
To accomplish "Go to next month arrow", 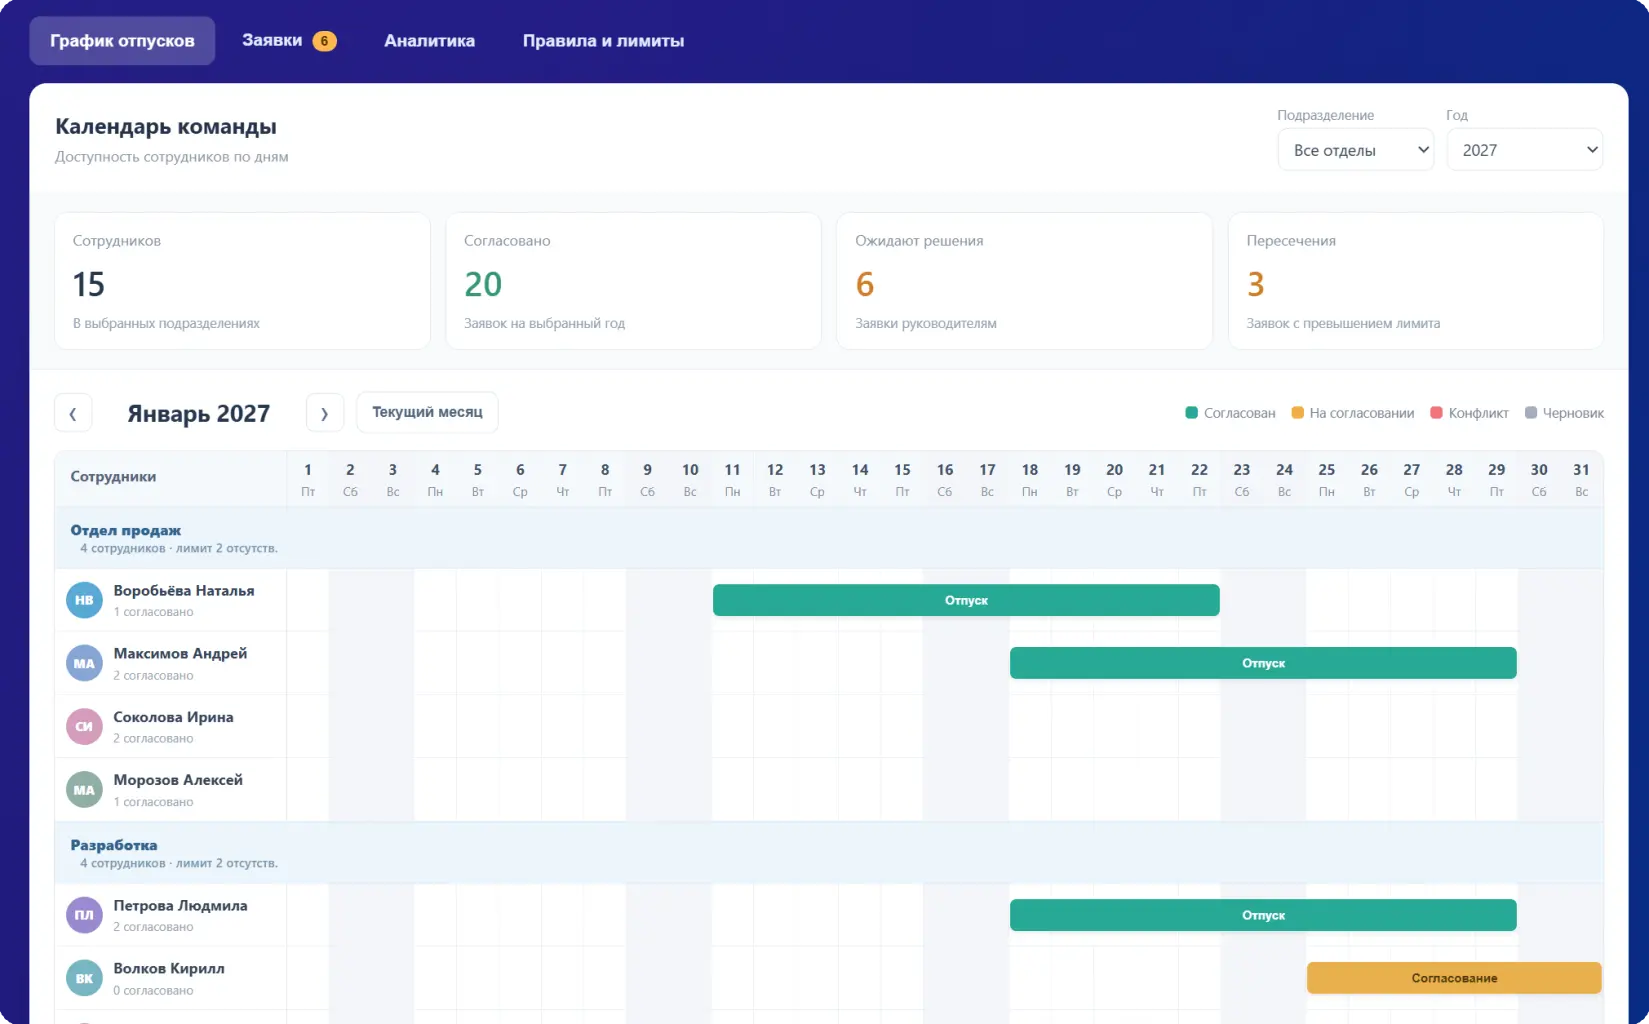I will (x=324, y=413).
